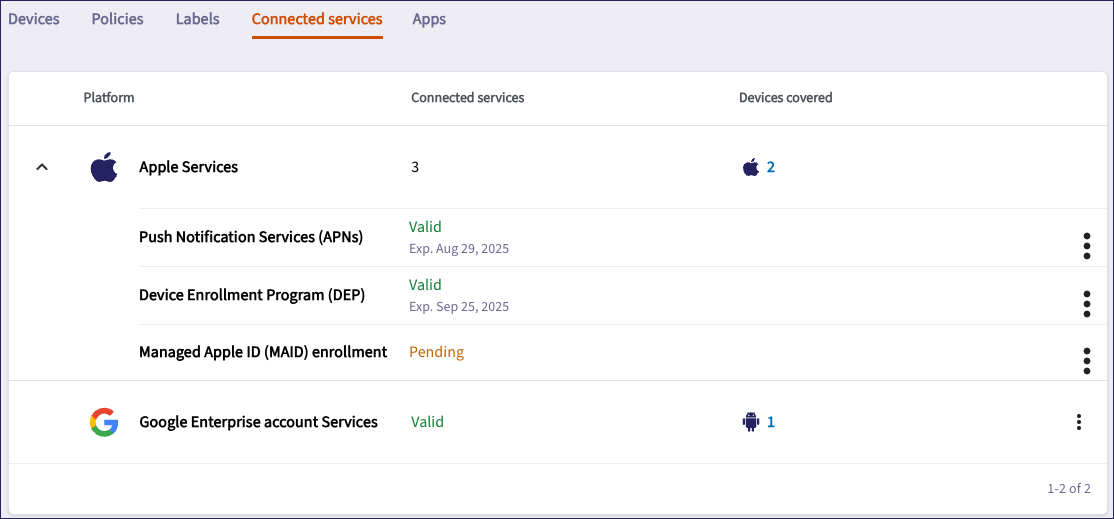This screenshot has height=519, width=1114.
Task: Click the Google logo platform icon
Action: click(104, 422)
